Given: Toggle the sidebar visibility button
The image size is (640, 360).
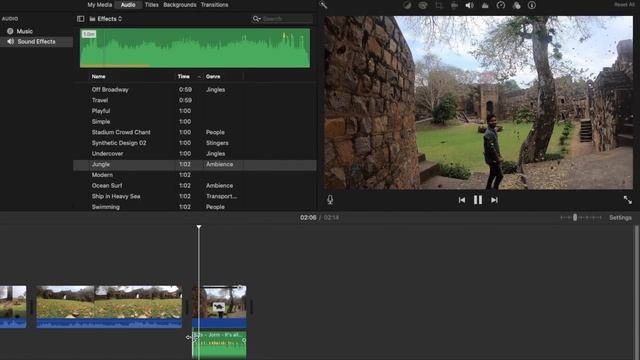Looking at the screenshot, I should pyautogui.click(x=80, y=19).
